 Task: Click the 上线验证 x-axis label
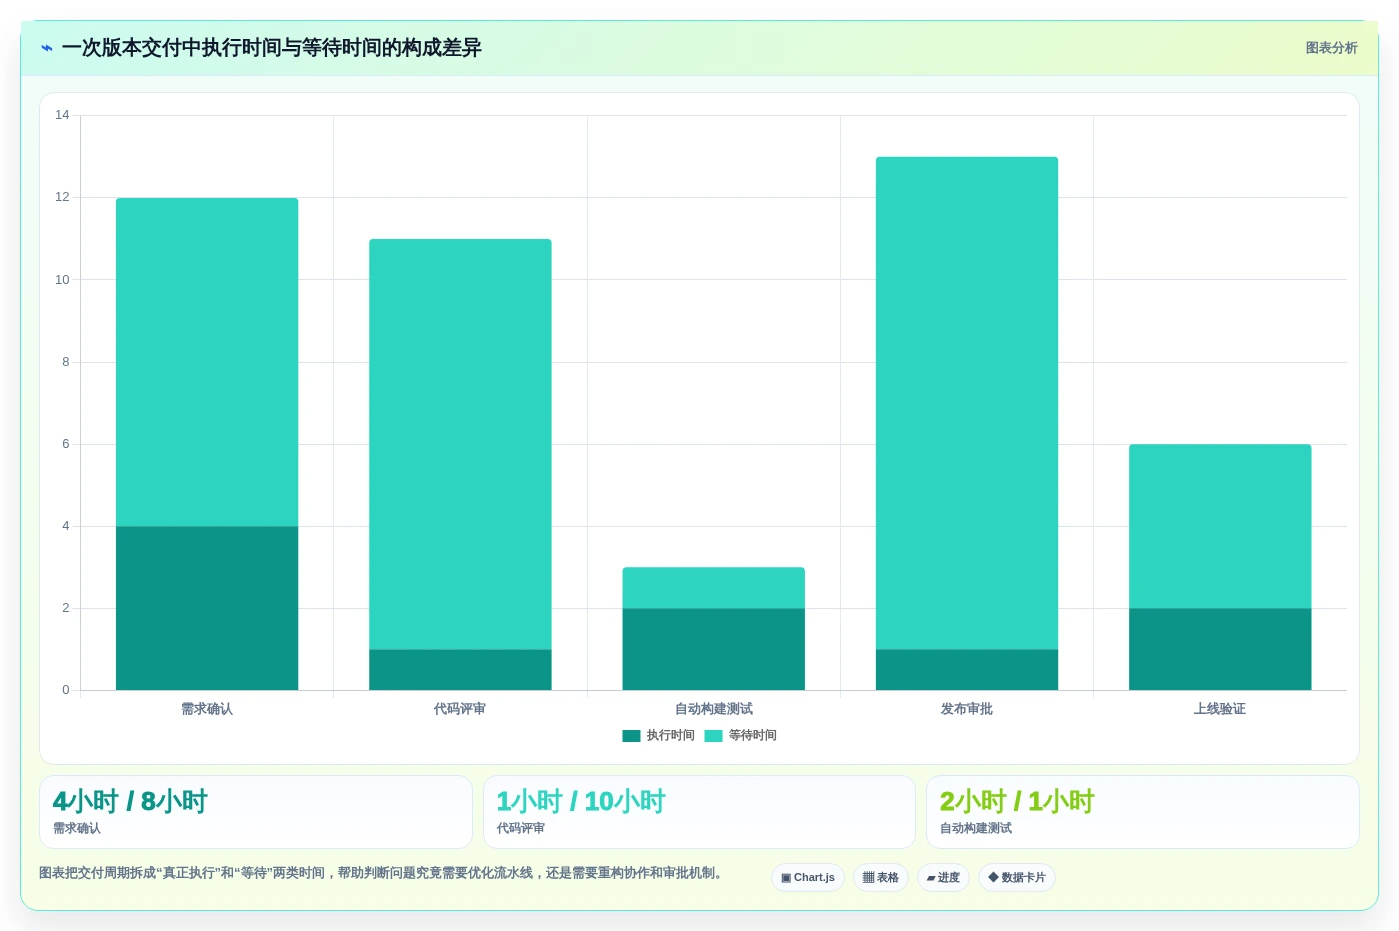tap(1220, 709)
